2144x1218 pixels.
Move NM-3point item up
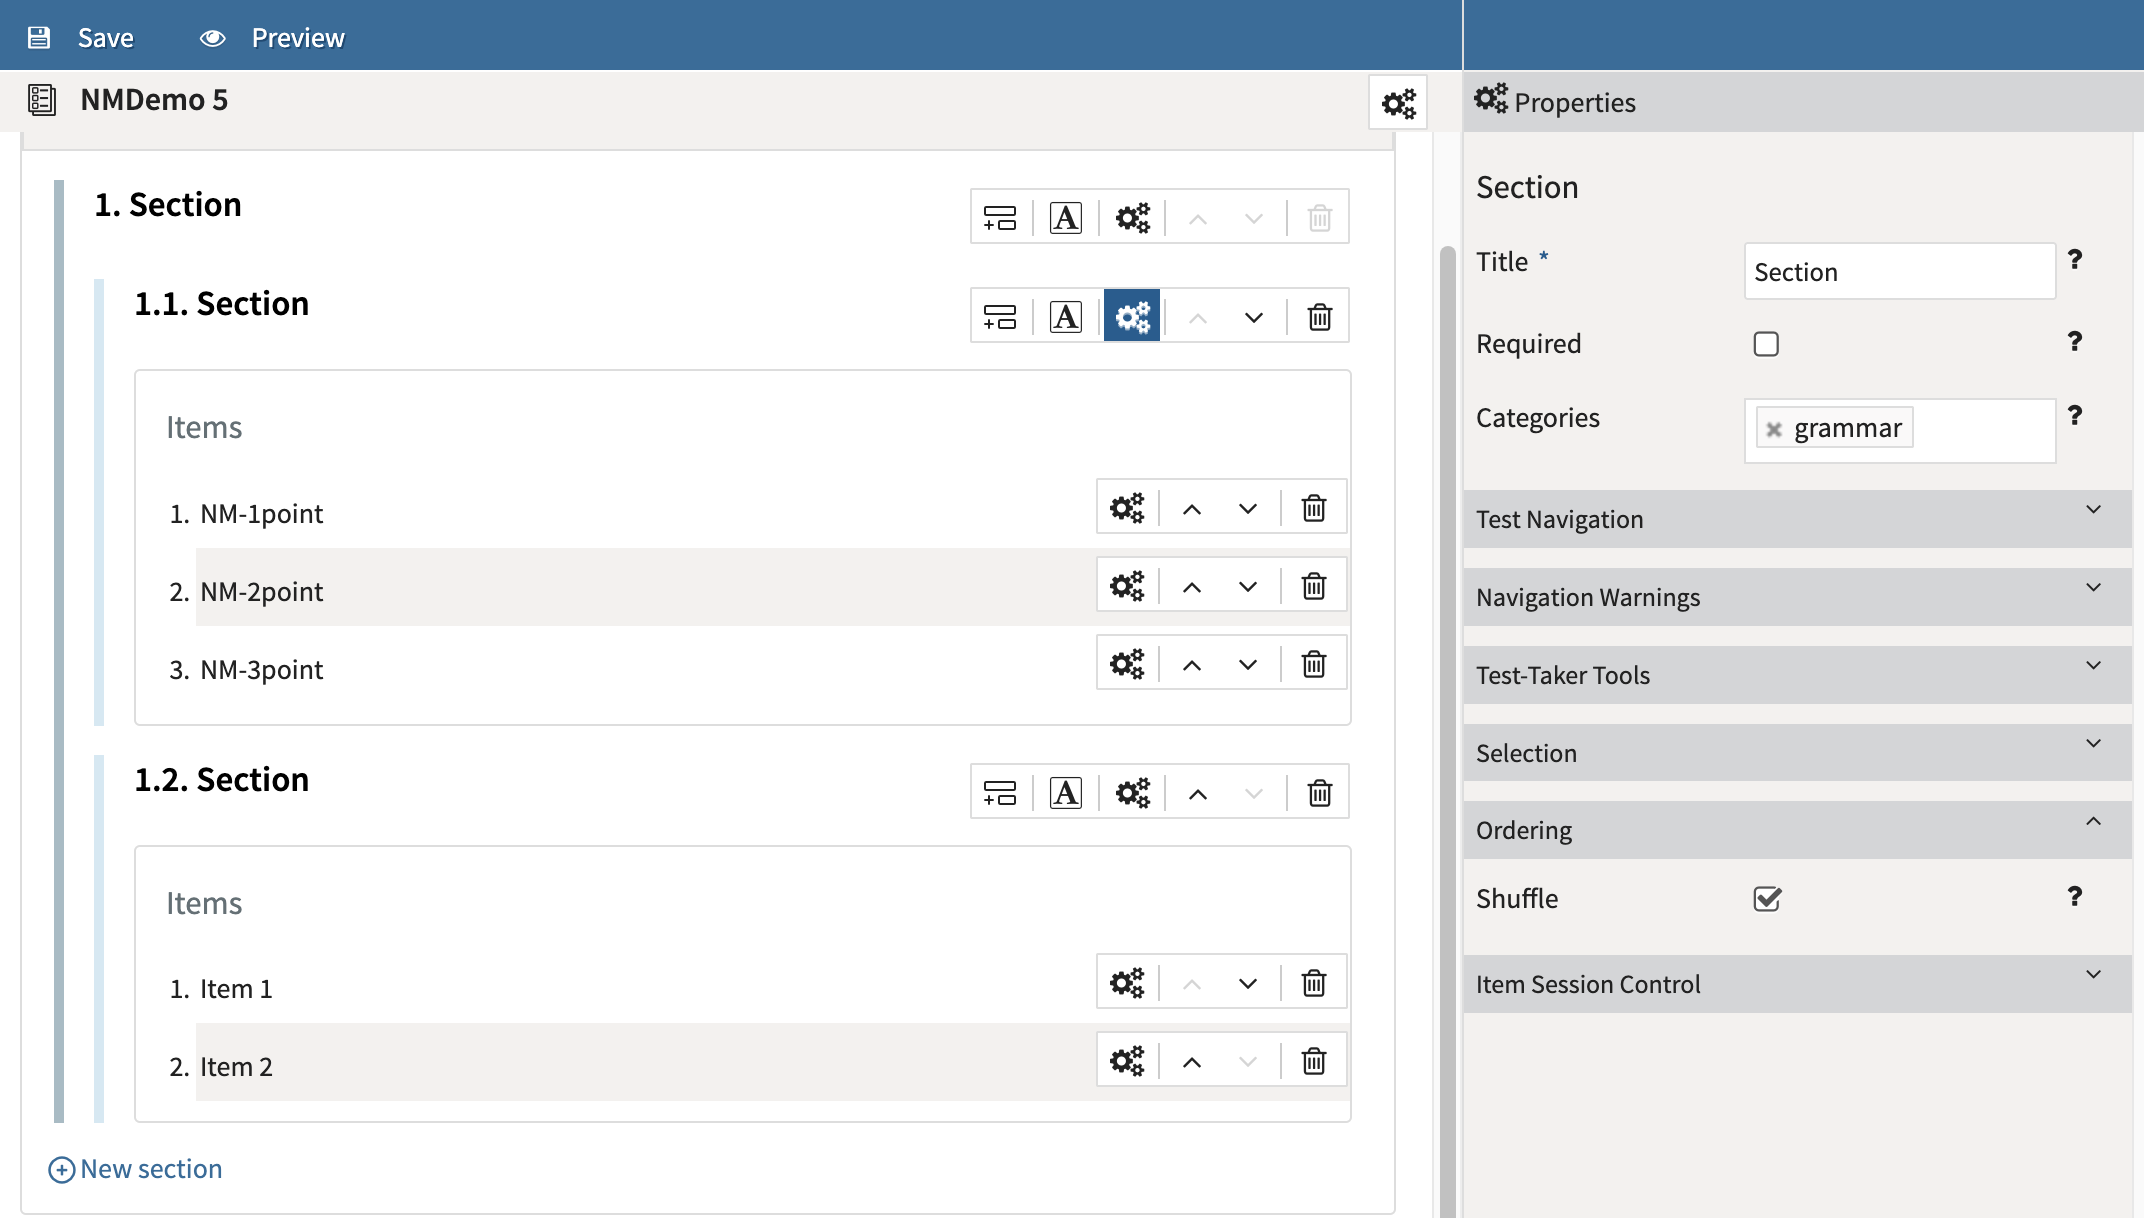[x=1192, y=665]
